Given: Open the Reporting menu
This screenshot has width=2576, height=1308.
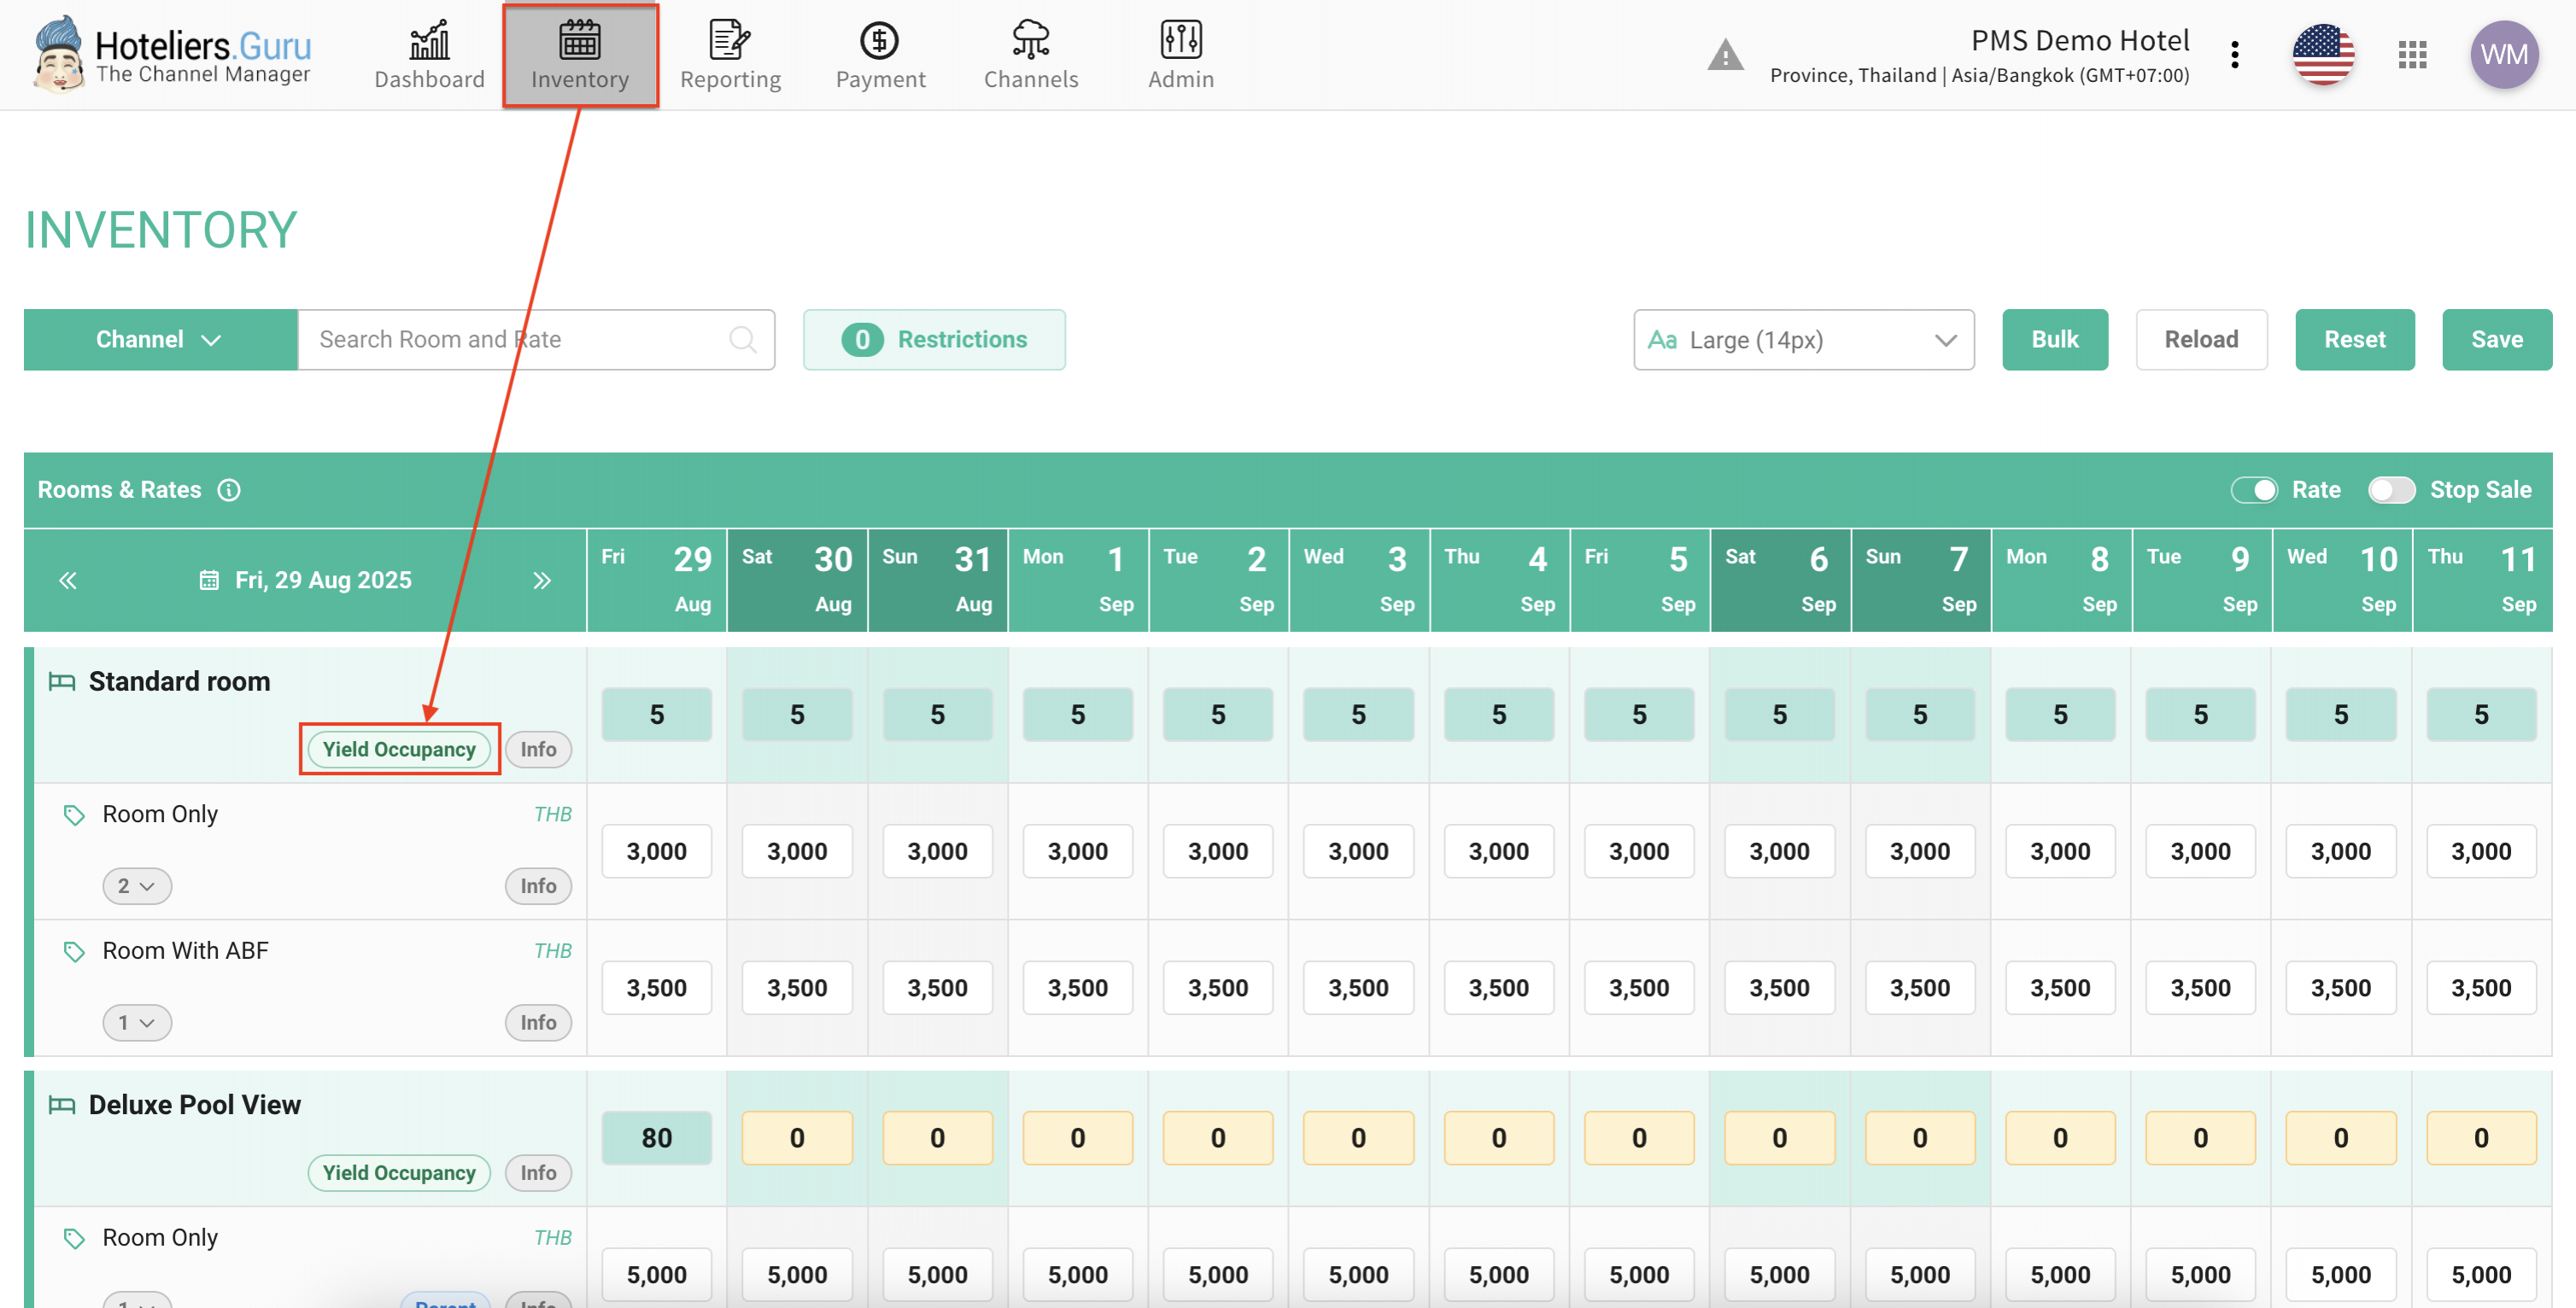Looking at the screenshot, I should pos(730,55).
